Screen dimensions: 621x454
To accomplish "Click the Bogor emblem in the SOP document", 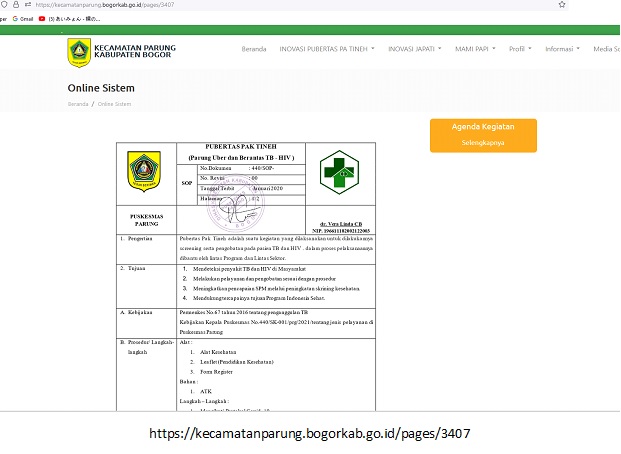I will click(144, 171).
